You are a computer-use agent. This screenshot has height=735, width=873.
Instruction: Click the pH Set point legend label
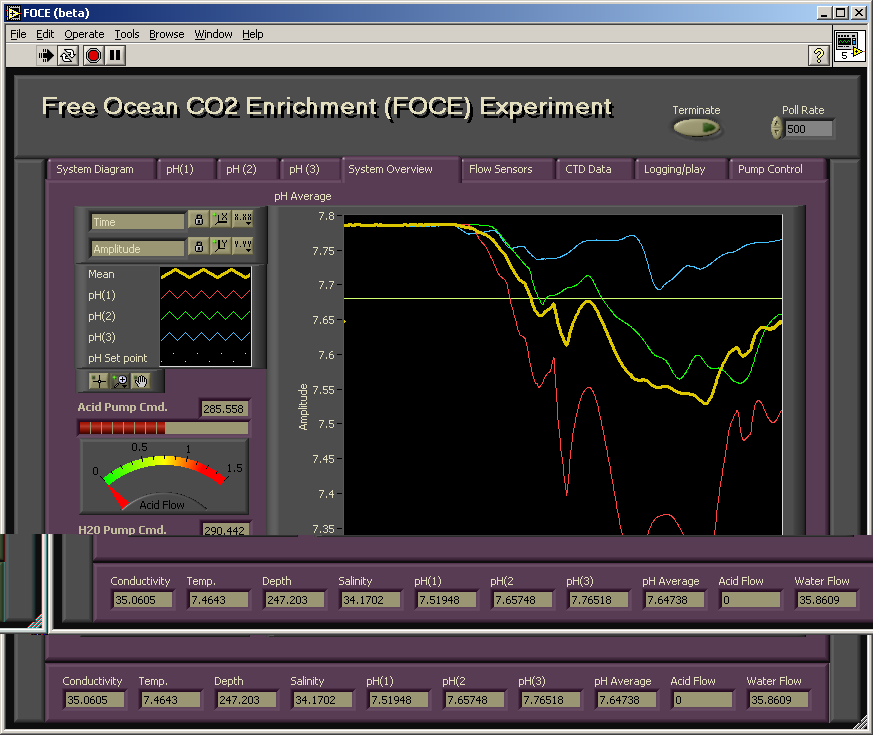coord(117,358)
